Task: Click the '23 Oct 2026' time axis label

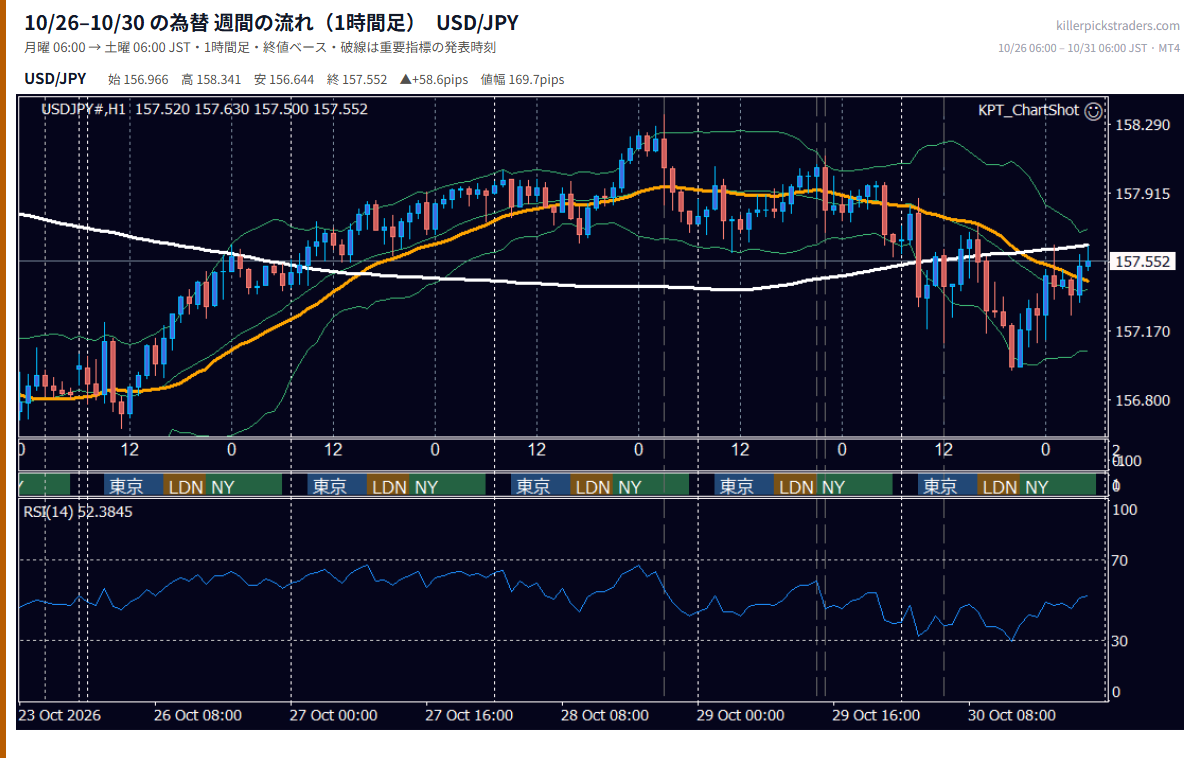Action: click(x=59, y=715)
